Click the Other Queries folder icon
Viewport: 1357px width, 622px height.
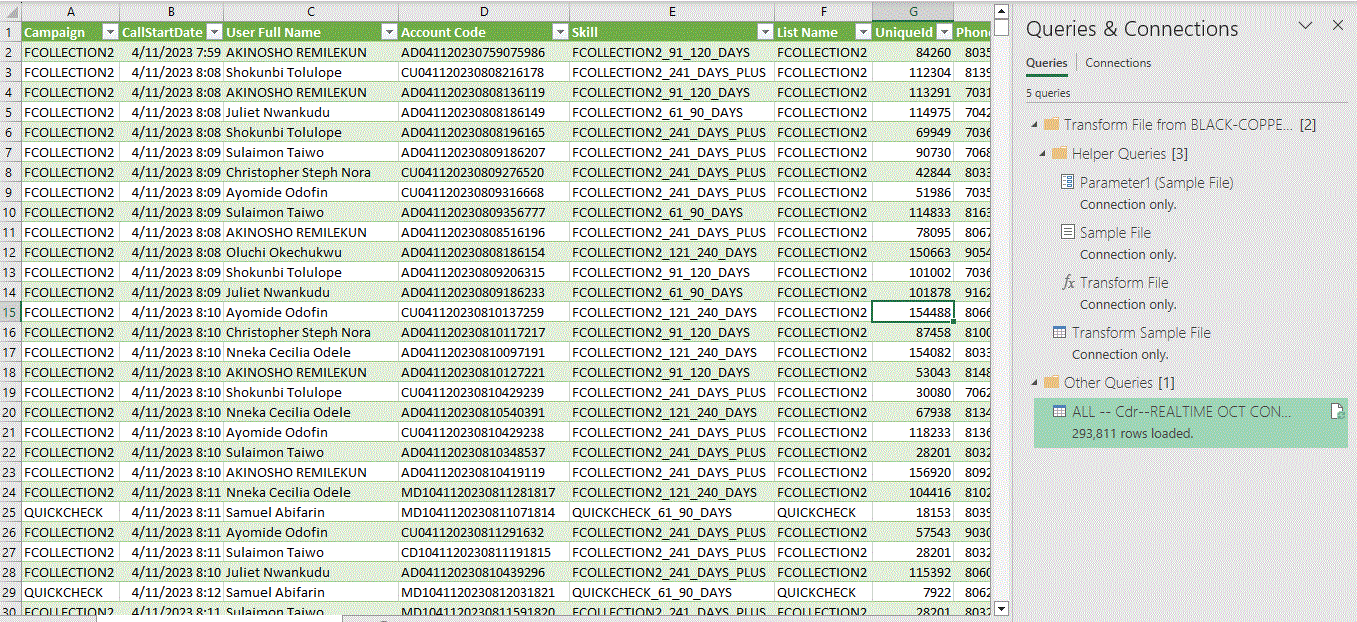(x=1051, y=383)
